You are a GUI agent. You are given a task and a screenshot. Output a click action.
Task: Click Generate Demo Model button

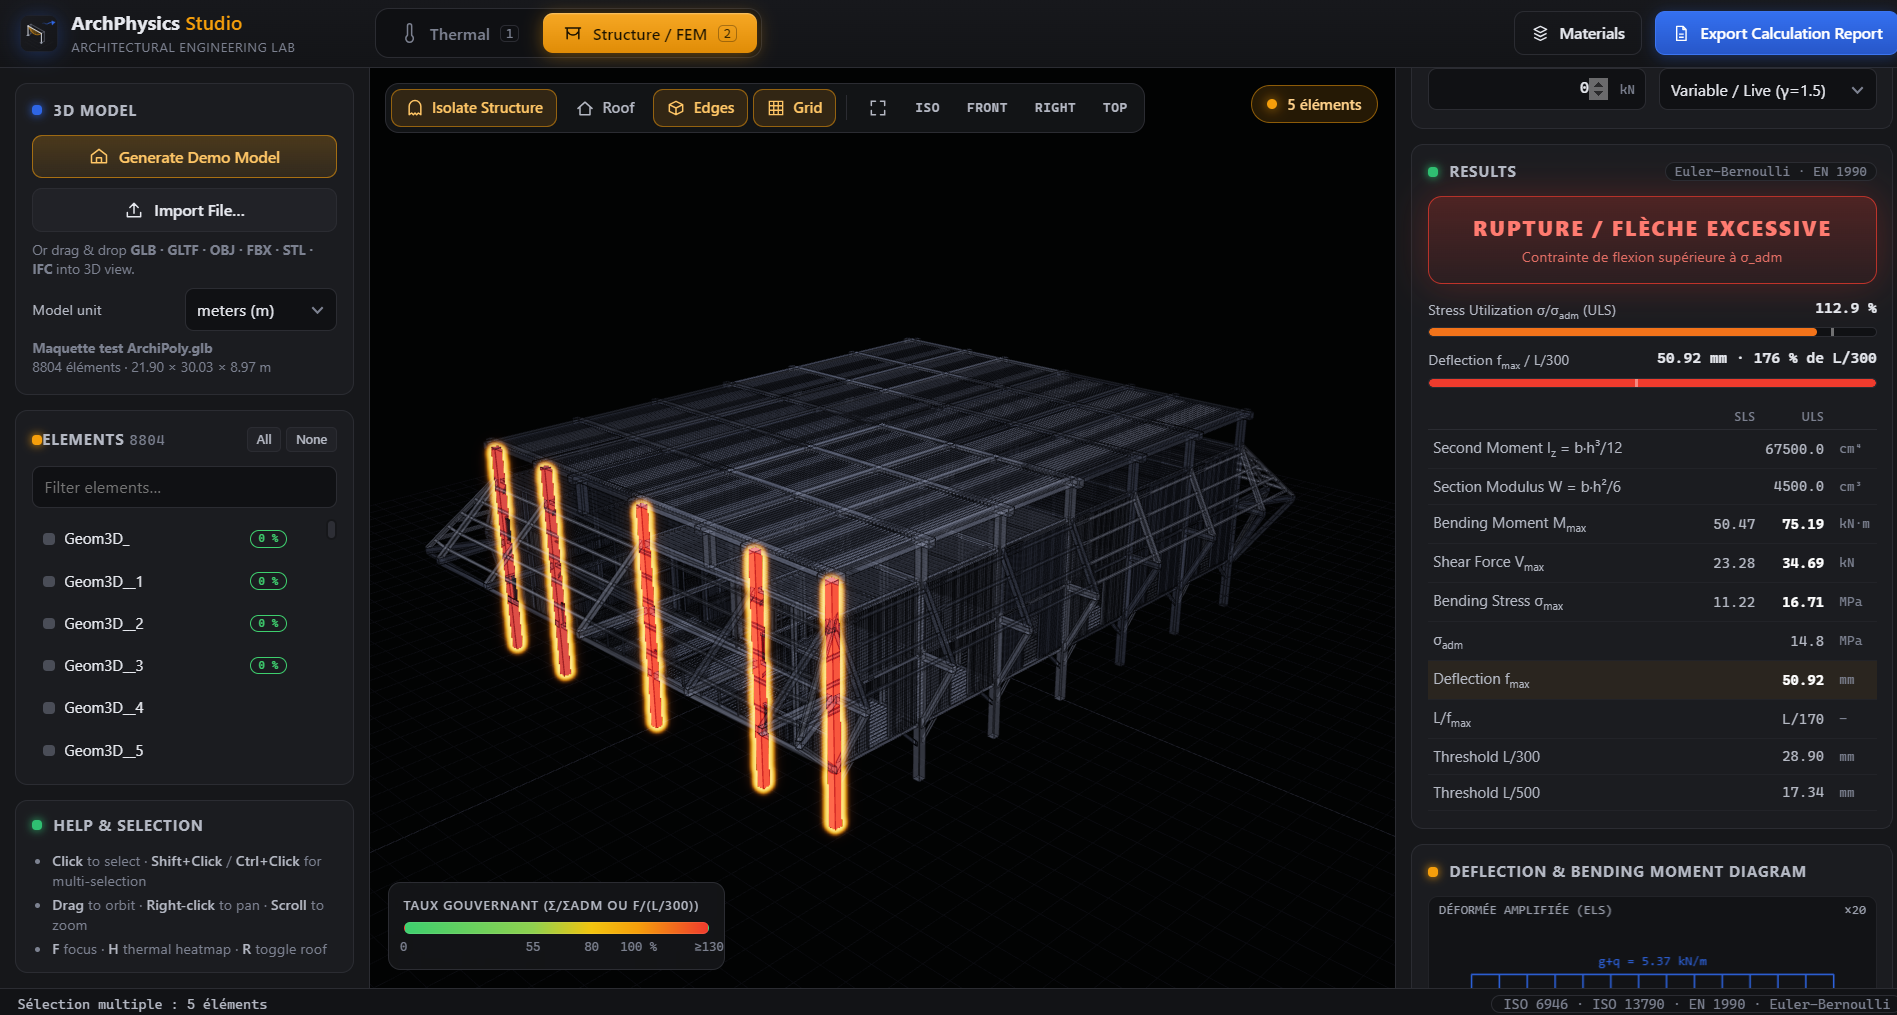(184, 157)
